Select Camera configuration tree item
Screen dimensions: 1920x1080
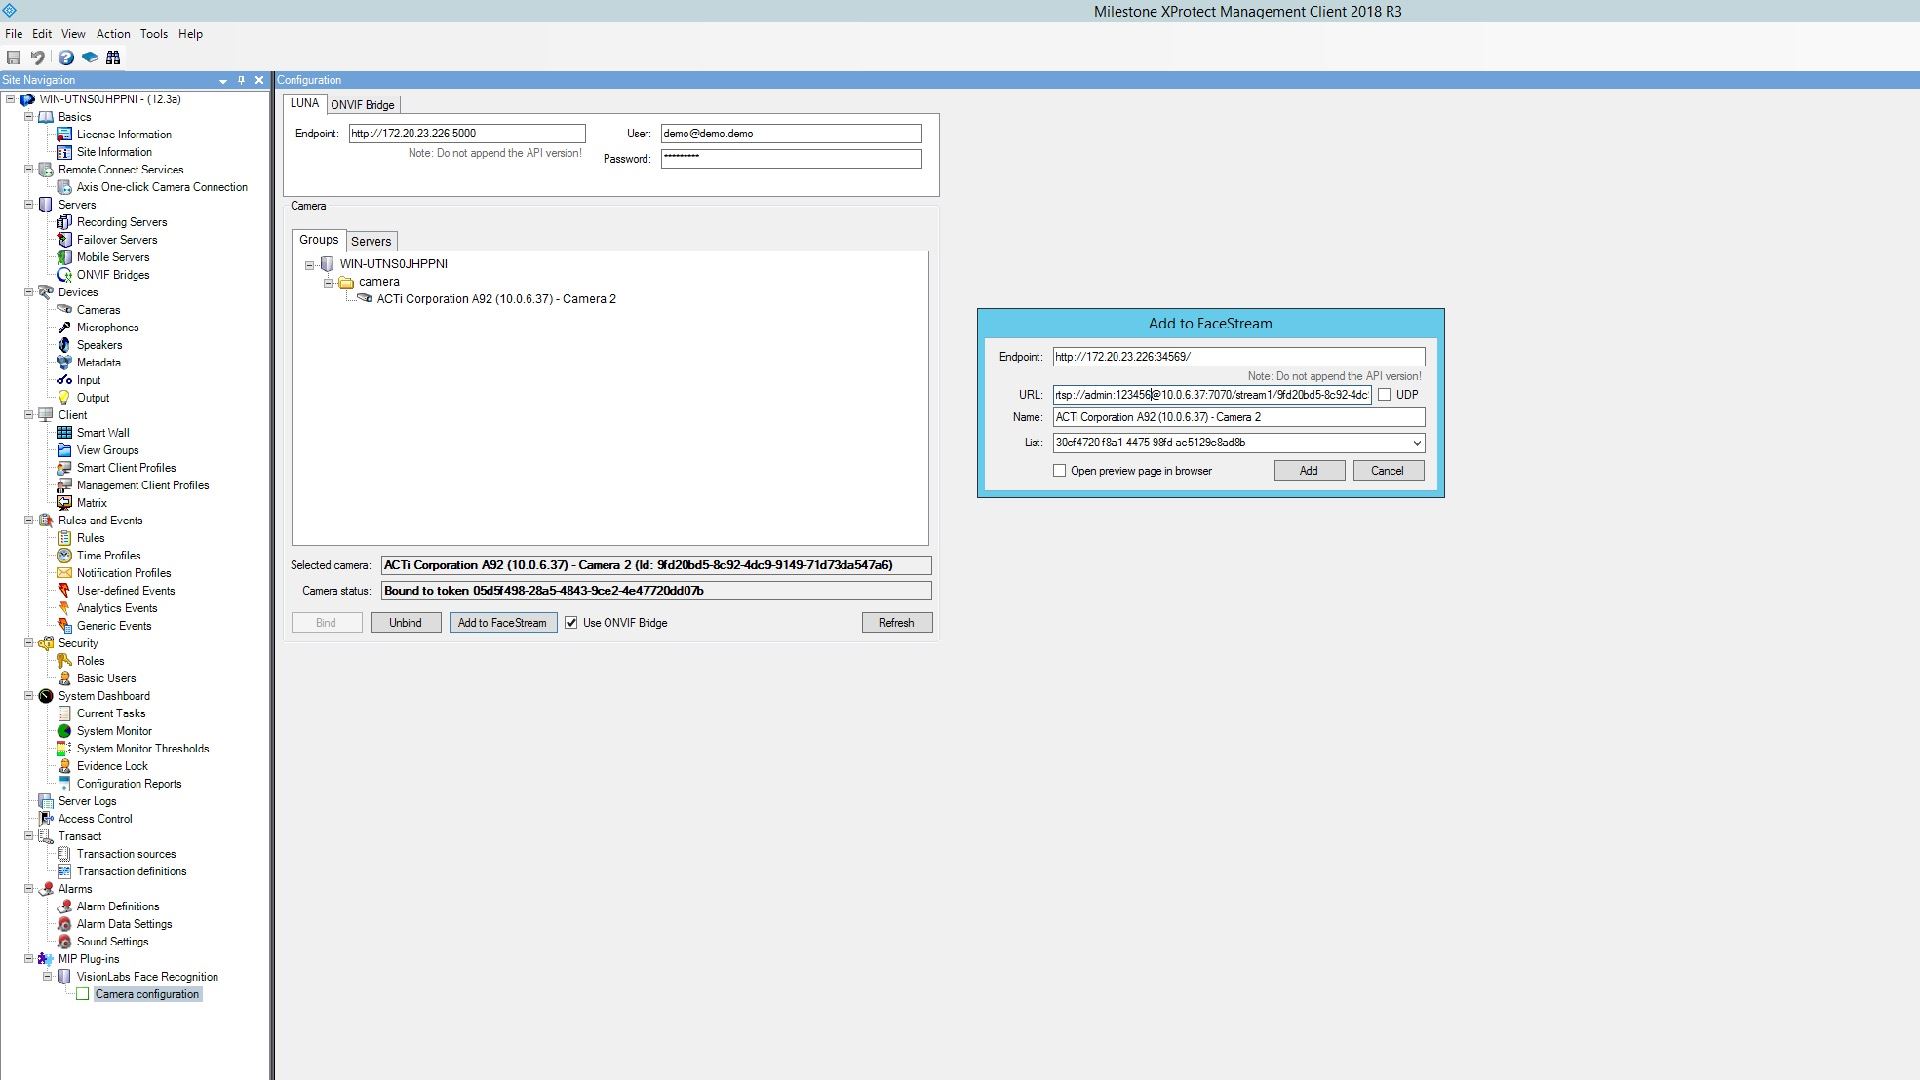(147, 994)
